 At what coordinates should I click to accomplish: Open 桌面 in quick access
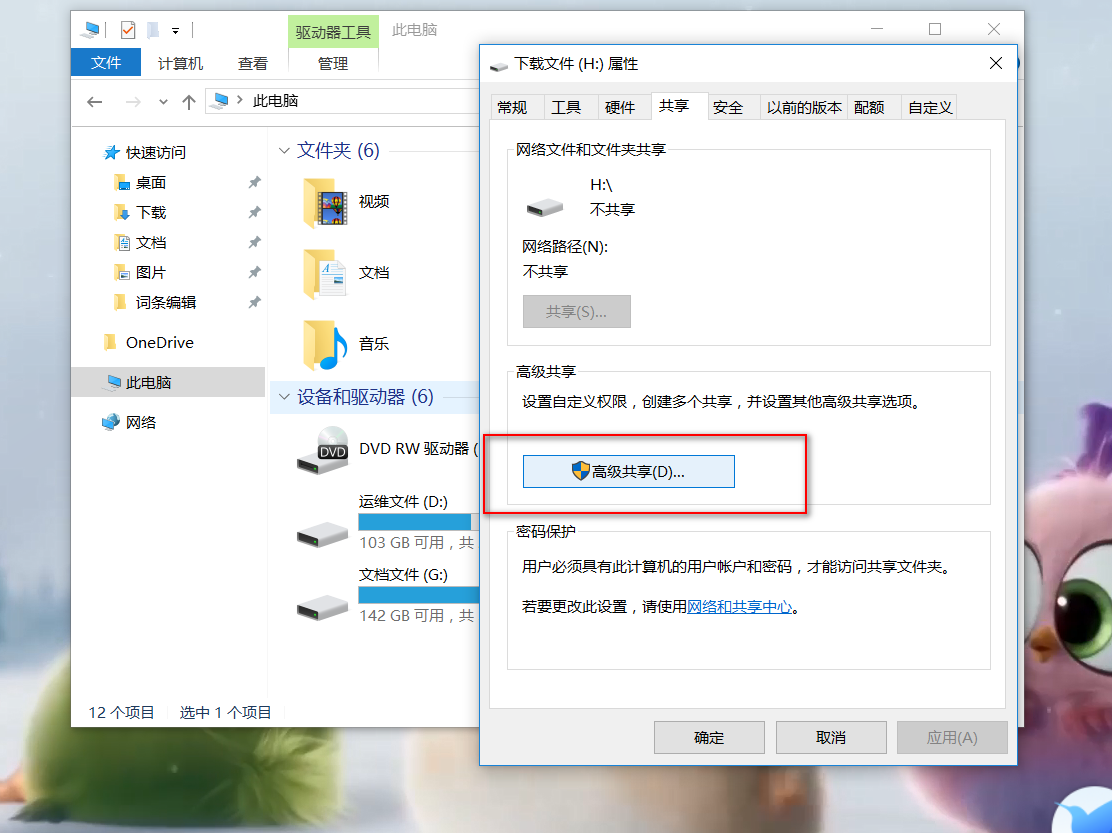[x=150, y=183]
